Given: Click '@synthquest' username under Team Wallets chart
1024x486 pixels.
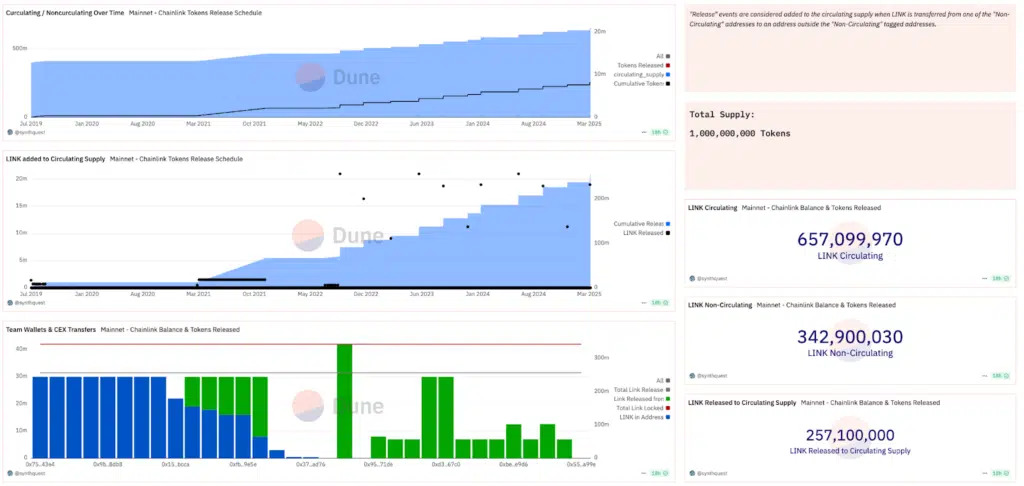Looking at the screenshot, I should pyautogui.click(x=30, y=474).
